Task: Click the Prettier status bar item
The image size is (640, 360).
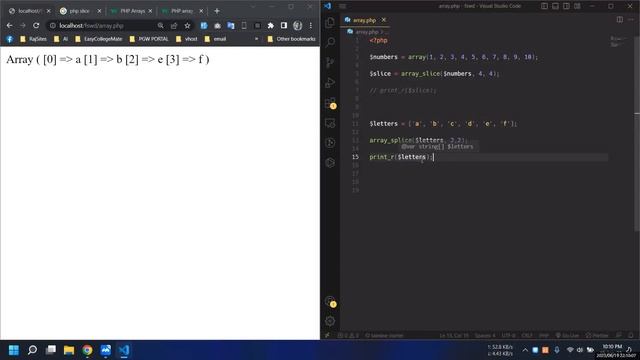Action: [x=597, y=336]
